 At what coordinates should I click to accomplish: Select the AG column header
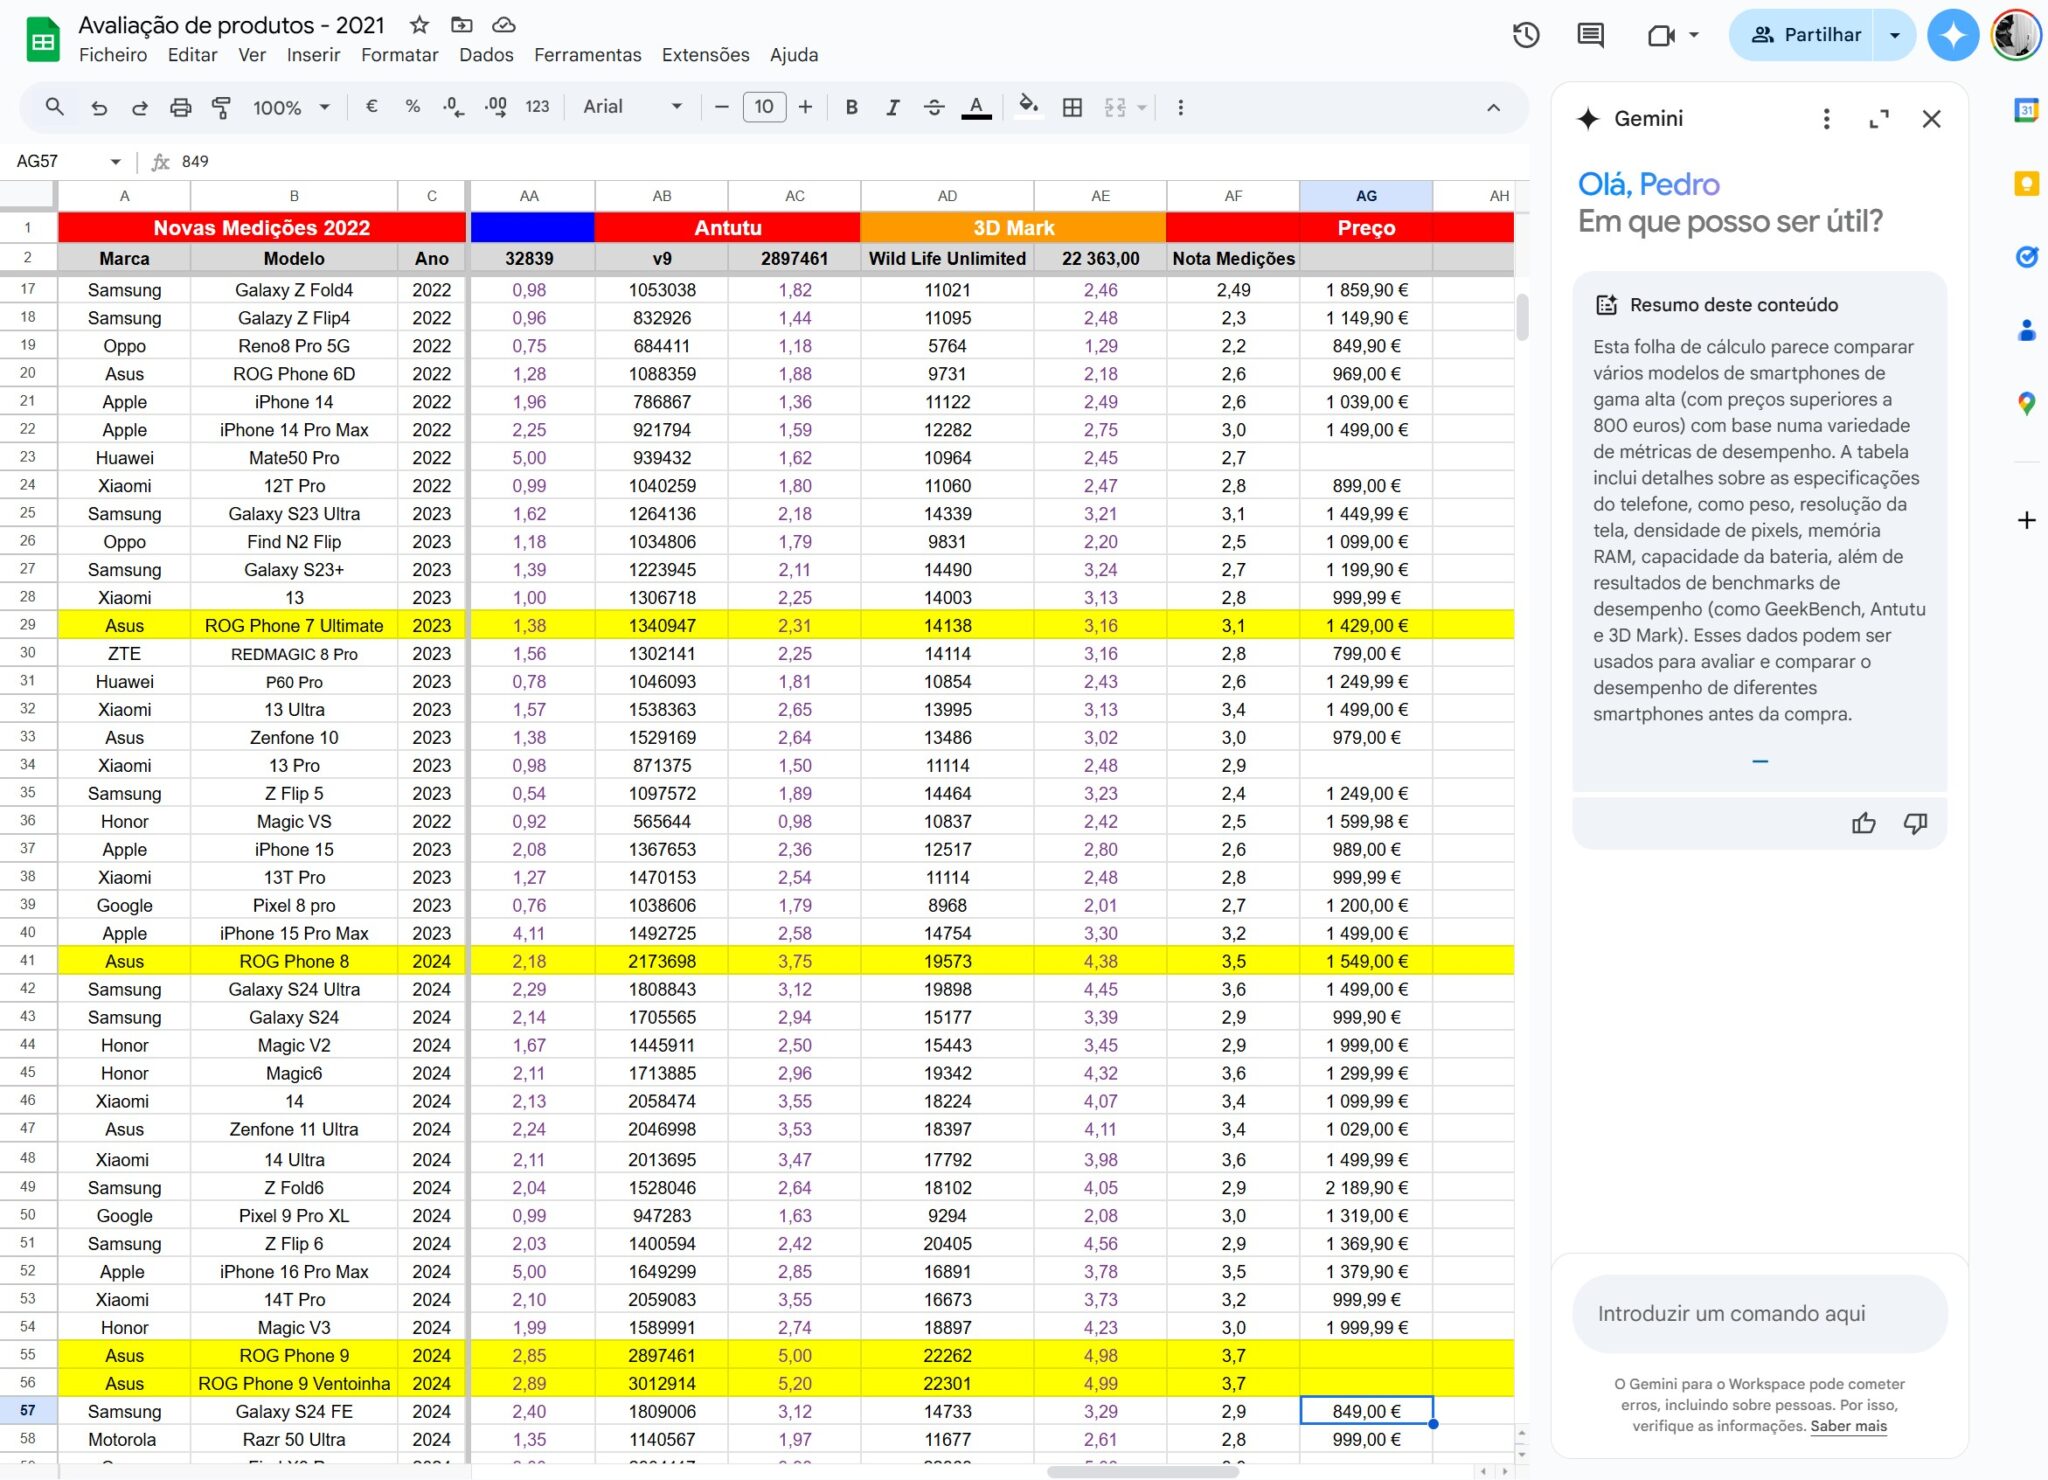[x=1366, y=196]
